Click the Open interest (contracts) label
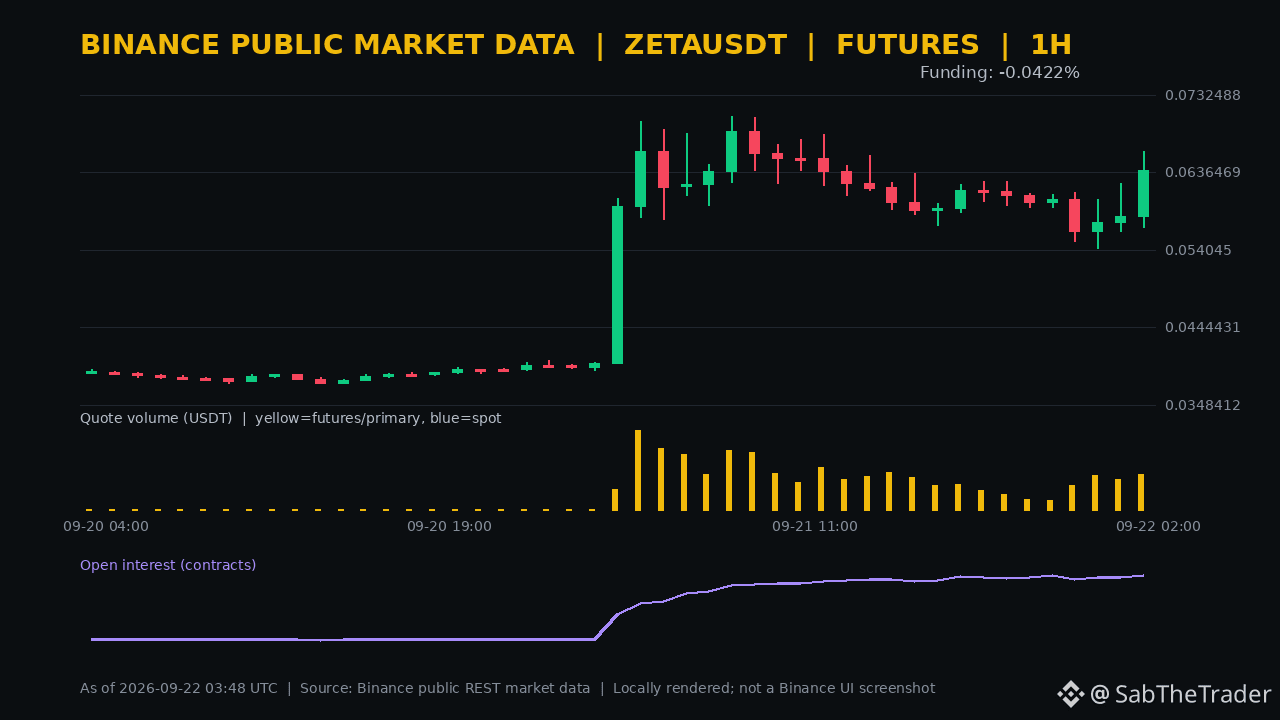The image size is (1280, 720). point(168,565)
